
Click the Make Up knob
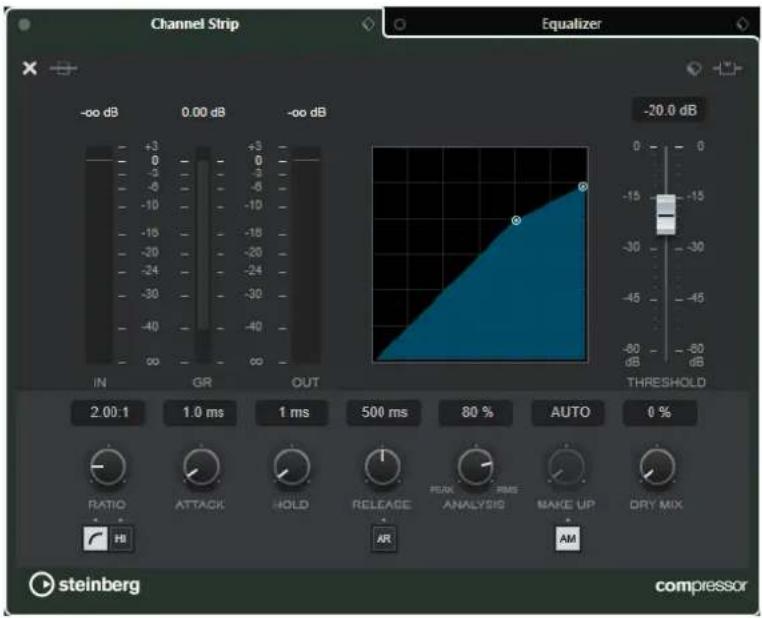(x=566, y=467)
